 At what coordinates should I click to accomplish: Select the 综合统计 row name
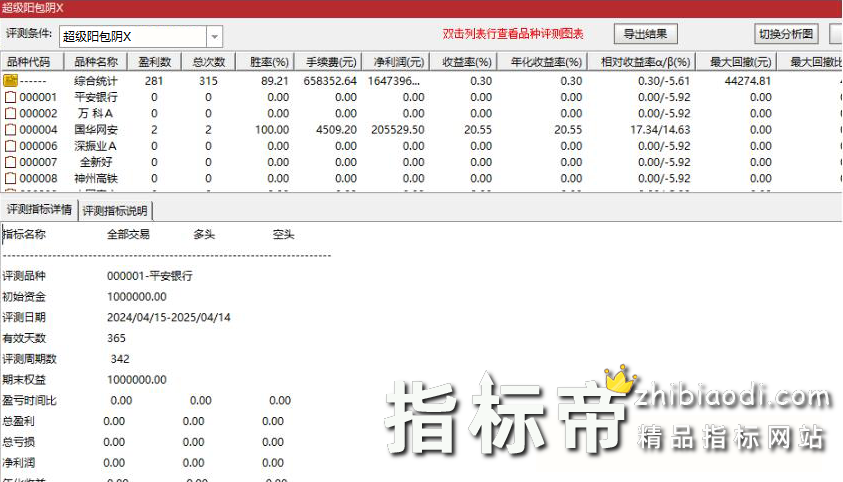[96, 81]
